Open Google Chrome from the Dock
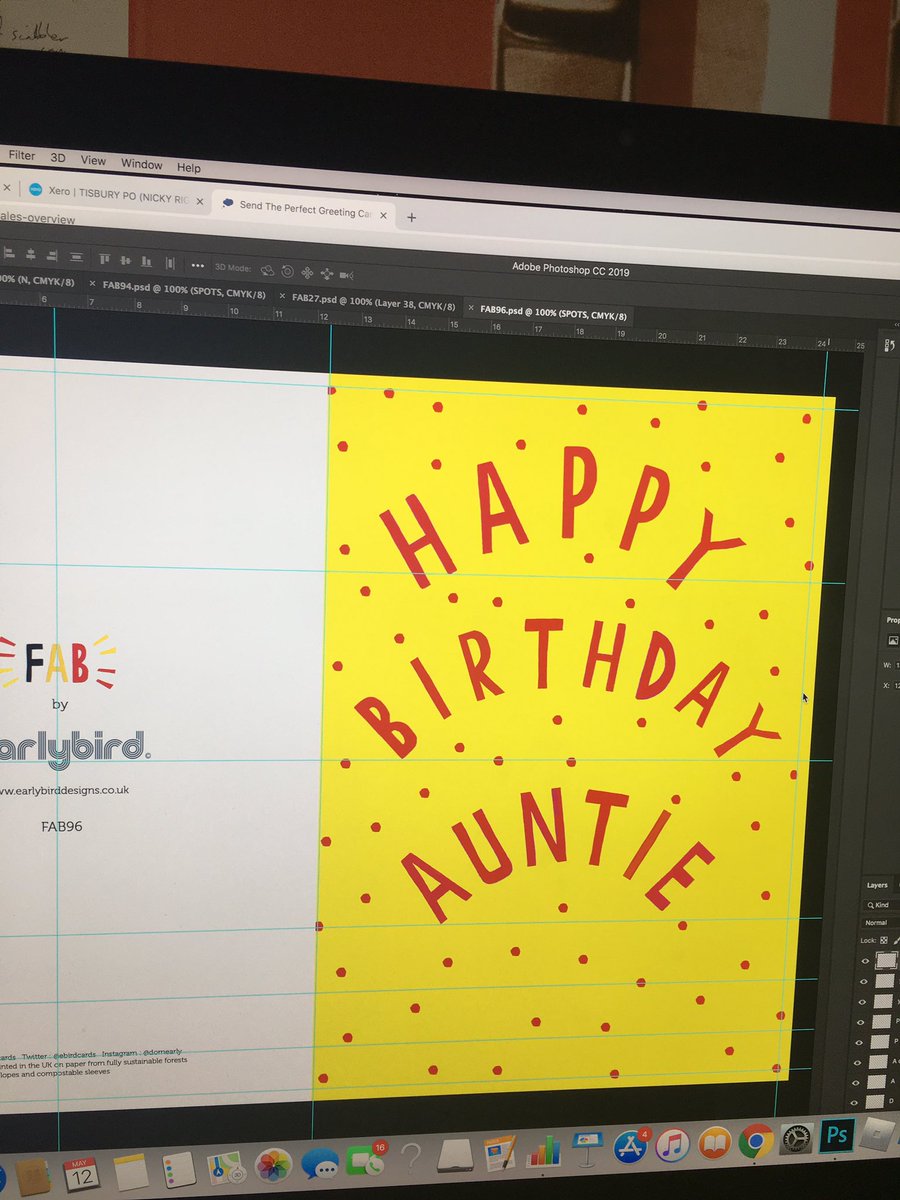The width and height of the screenshot is (900, 1200). point(756,1143)
